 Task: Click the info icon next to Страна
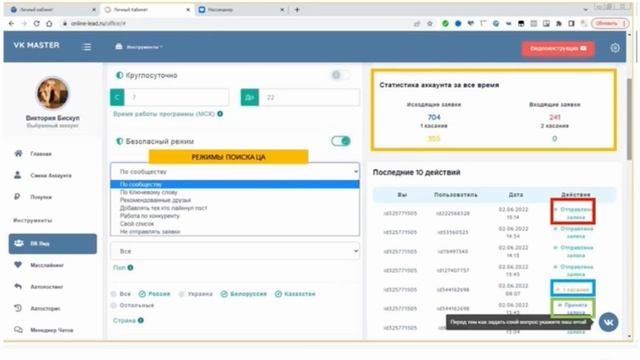140,320
